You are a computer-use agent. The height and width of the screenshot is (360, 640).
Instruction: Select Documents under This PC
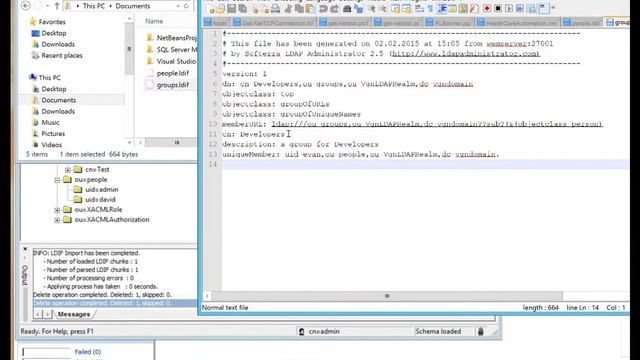pos(58,100)
